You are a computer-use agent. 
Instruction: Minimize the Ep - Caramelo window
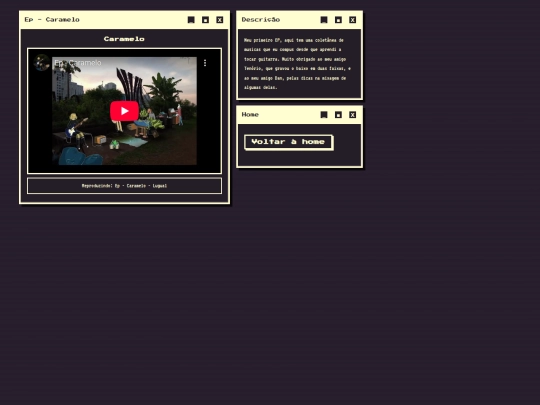coord(191,20)
